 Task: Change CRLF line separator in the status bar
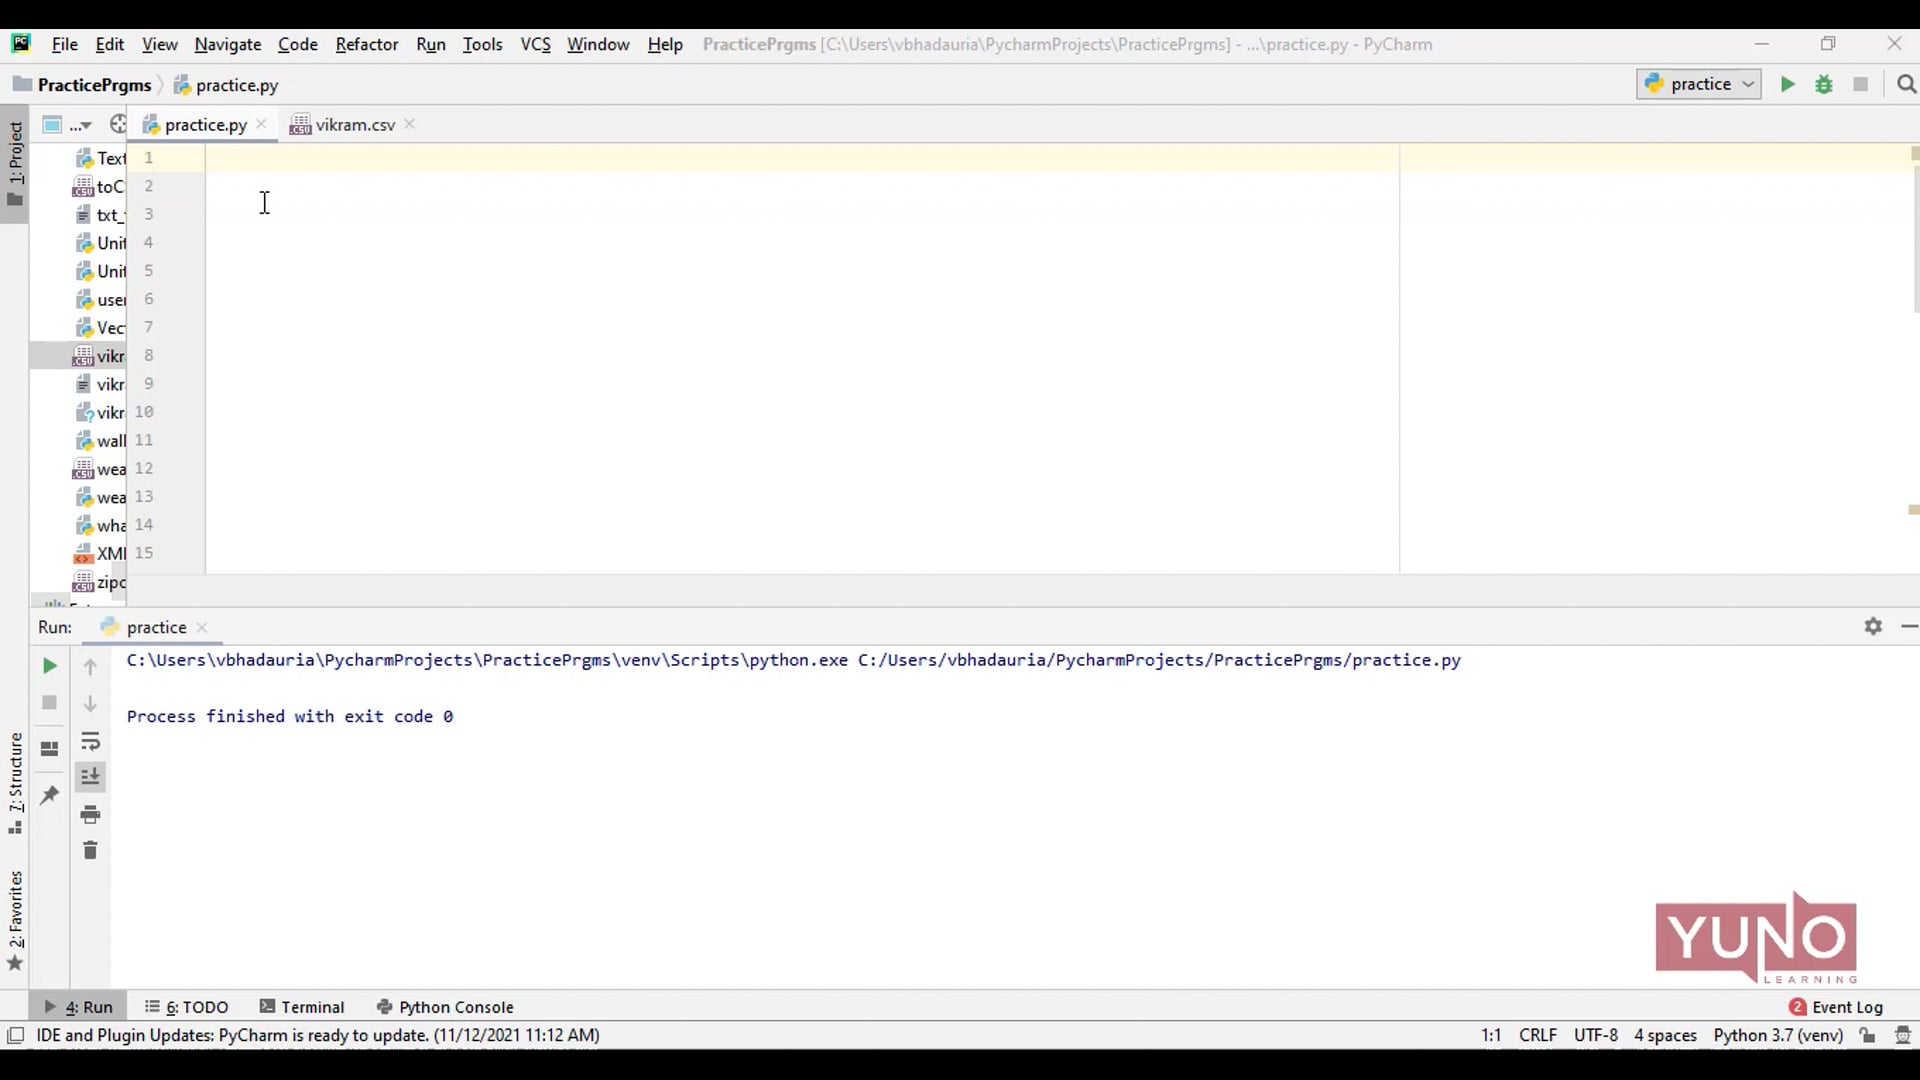tap(1538, 1035)
